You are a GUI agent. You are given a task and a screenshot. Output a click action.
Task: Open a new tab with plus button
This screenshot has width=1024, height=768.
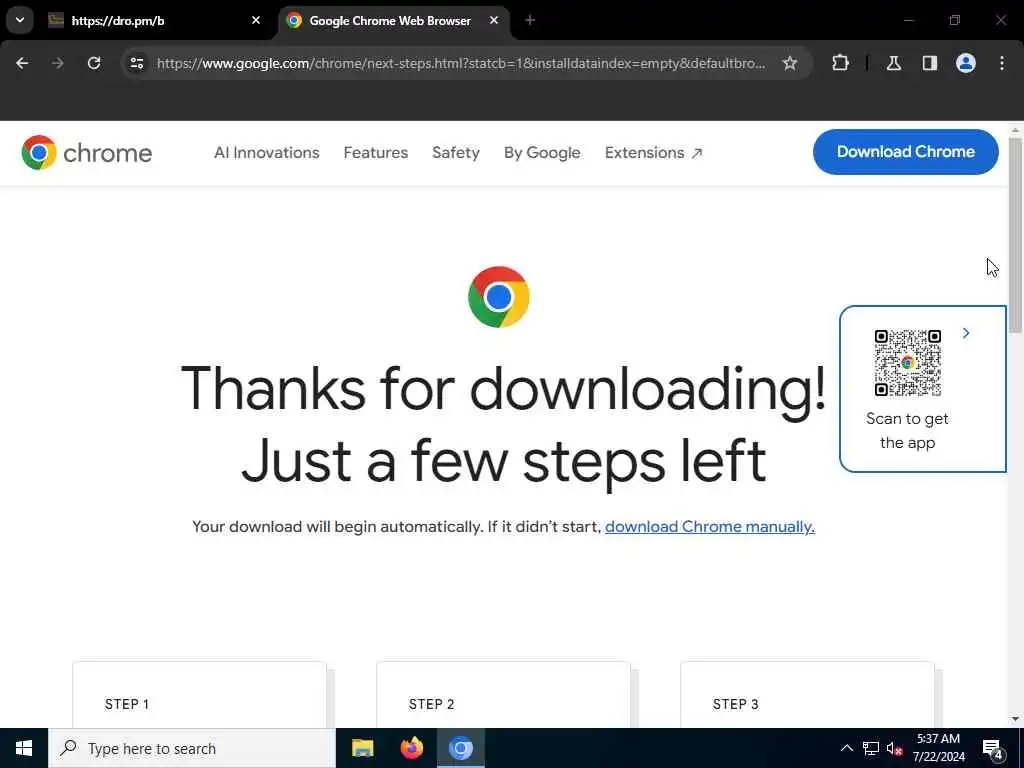pyautogui.click(x=530, y=21)
